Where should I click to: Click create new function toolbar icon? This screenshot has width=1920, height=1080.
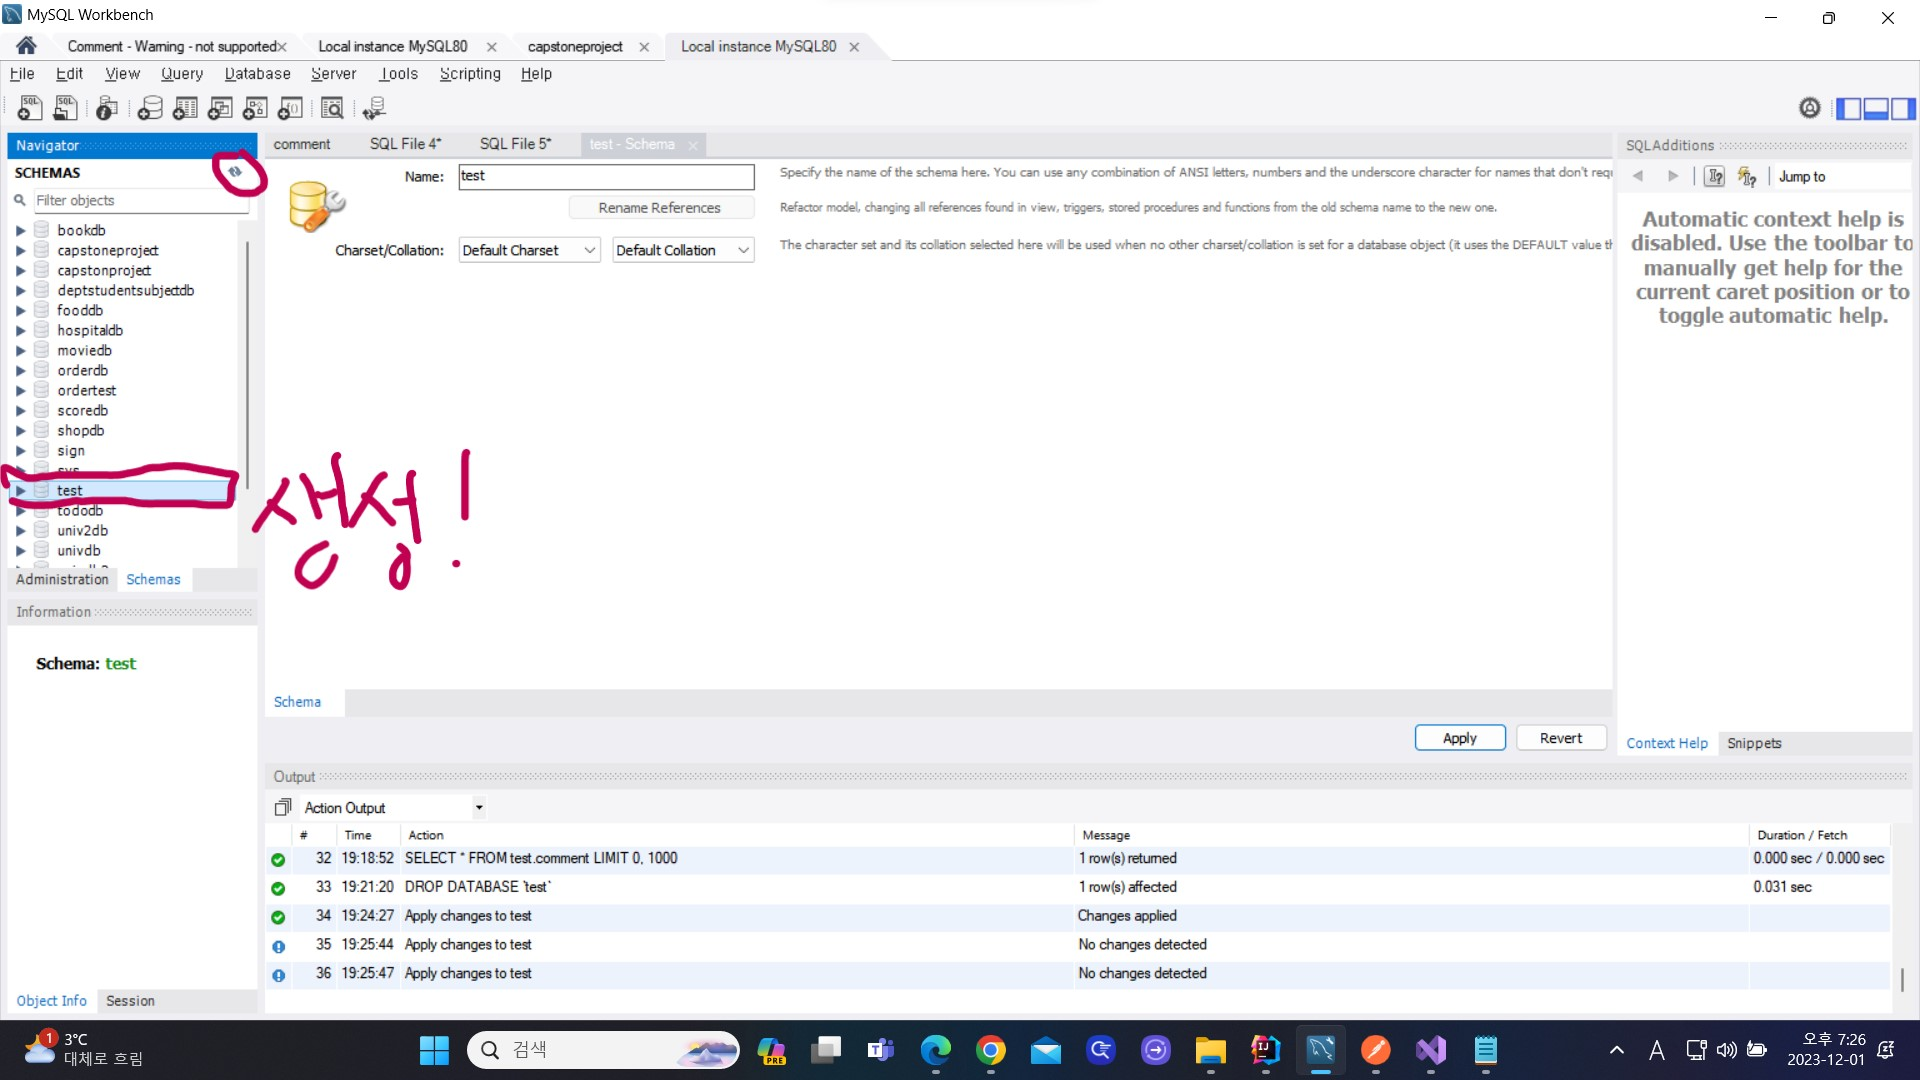point(291,108)
